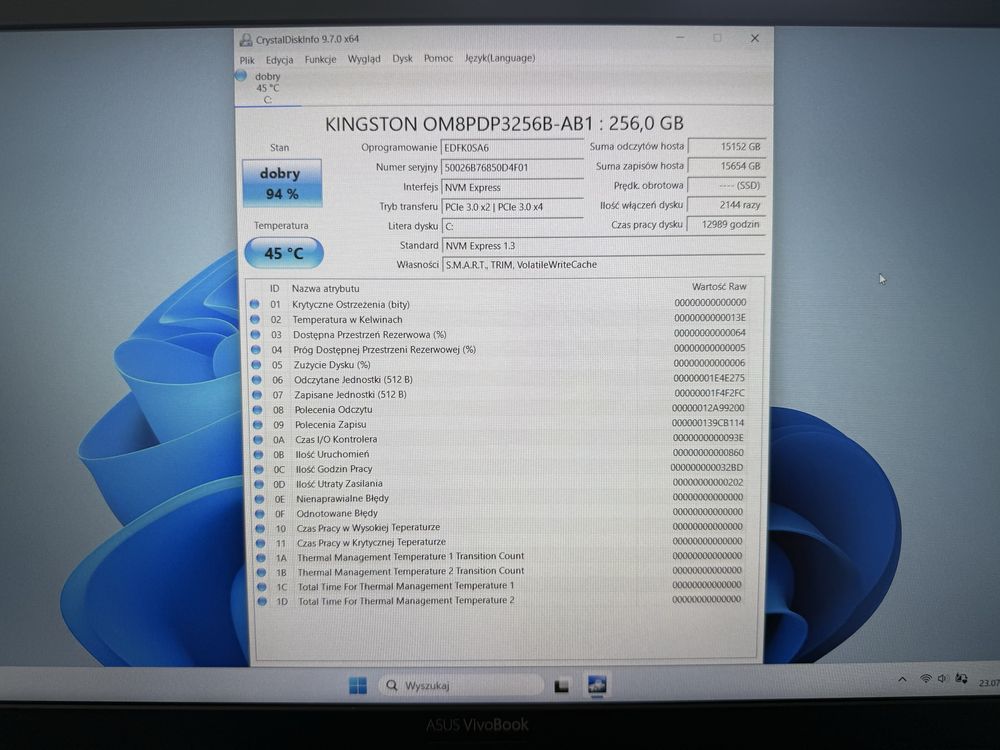Screen dimensions: 1000x750
Task: Click the 'NVM Express 1.3' standard field
Action: click(603, 246)
